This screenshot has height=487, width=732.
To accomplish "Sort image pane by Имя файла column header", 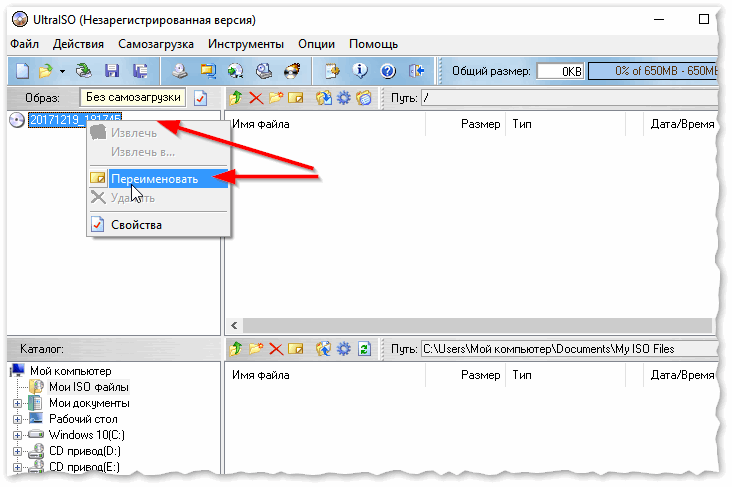I will coord(326,124).
